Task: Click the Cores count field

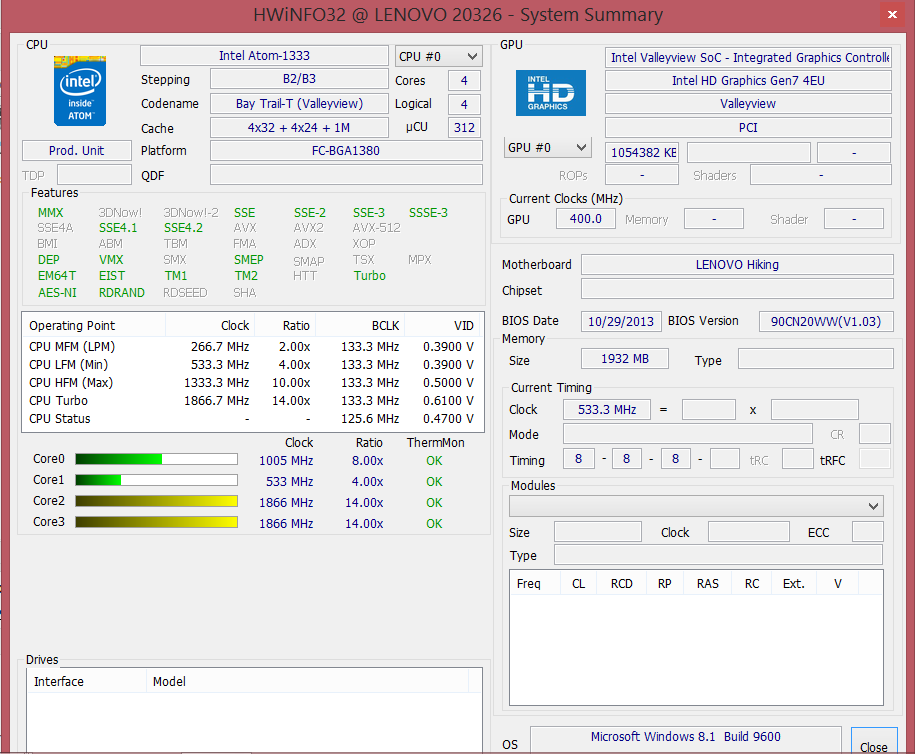Action: click(465, 80)
